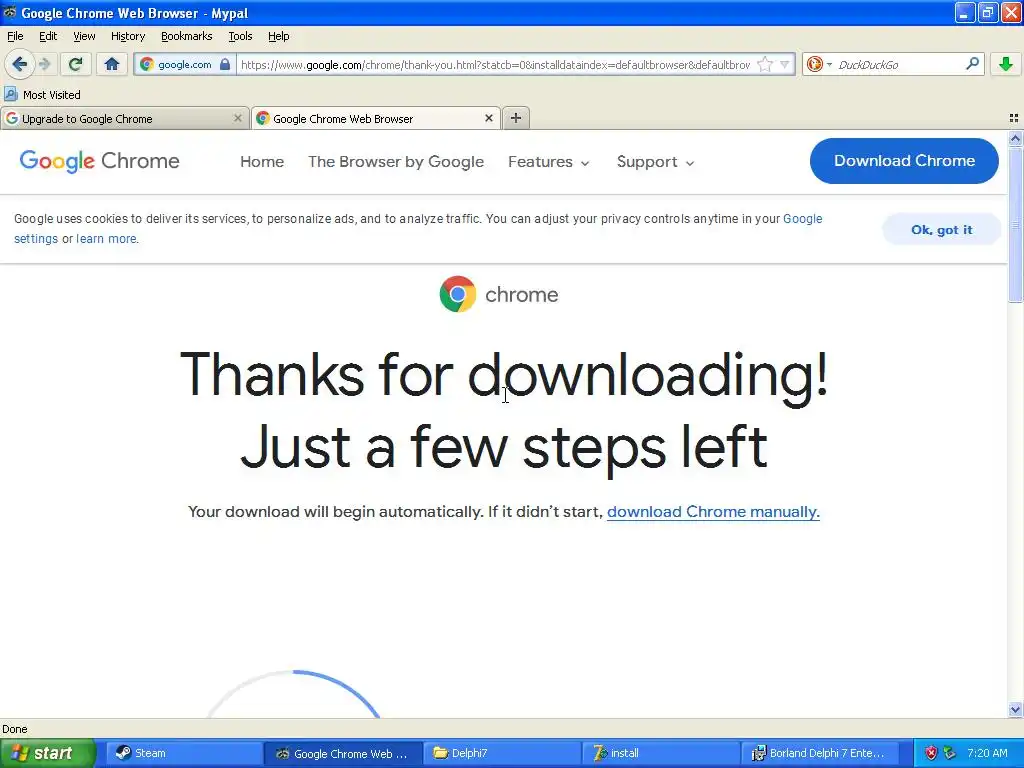Image resolution: width=1024 pixels, height=768 pixels.
Task: Go back with the Back arrow button
Action: pos(19,64)
